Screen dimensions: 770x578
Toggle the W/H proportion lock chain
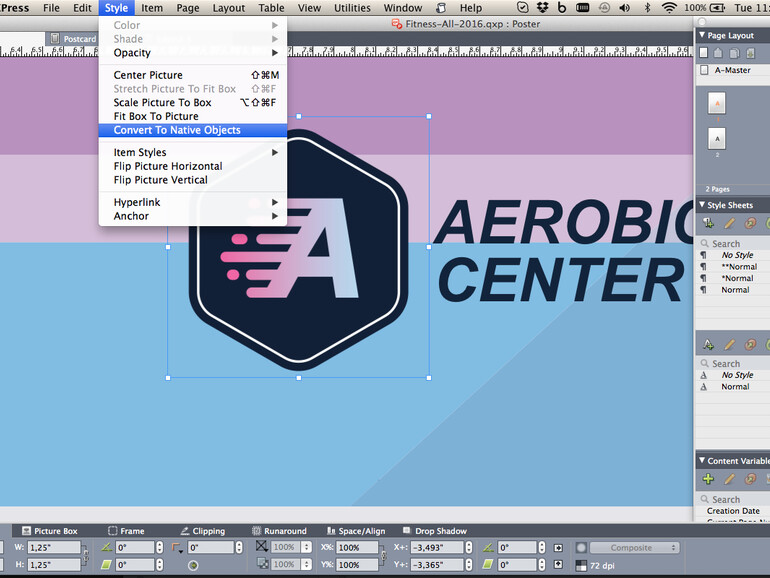(86, 555)
